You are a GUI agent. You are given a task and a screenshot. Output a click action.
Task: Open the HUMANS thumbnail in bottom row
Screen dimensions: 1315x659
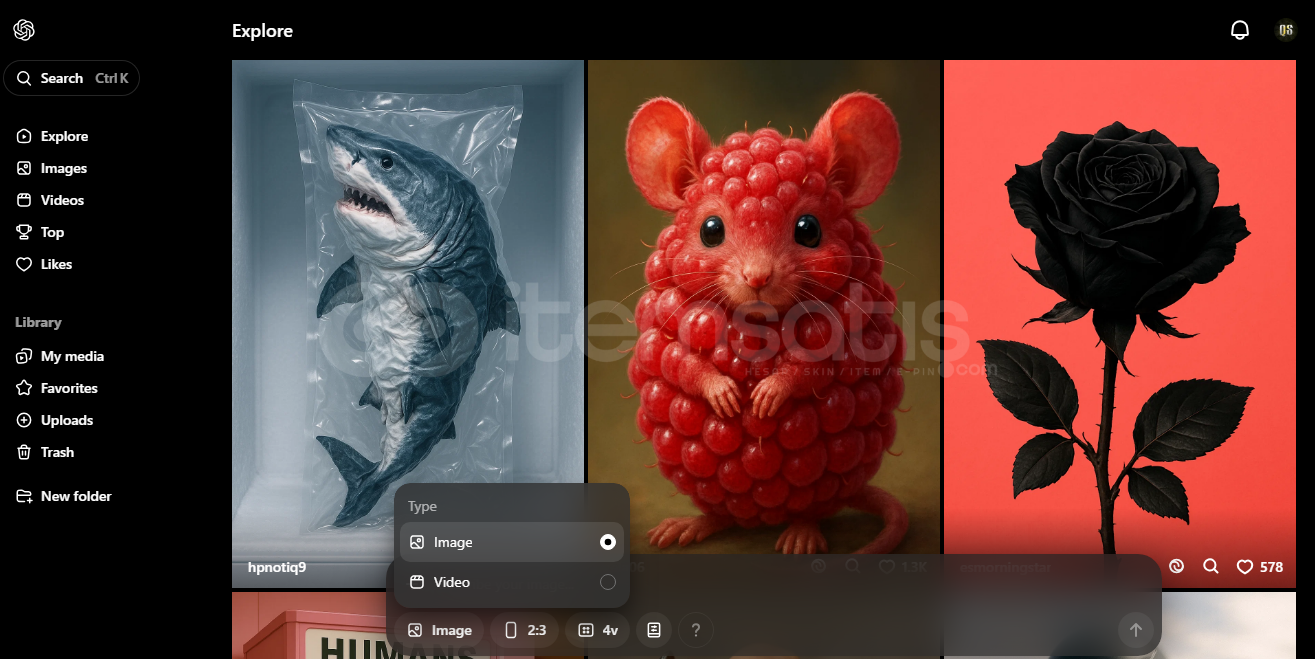(408, 626)
